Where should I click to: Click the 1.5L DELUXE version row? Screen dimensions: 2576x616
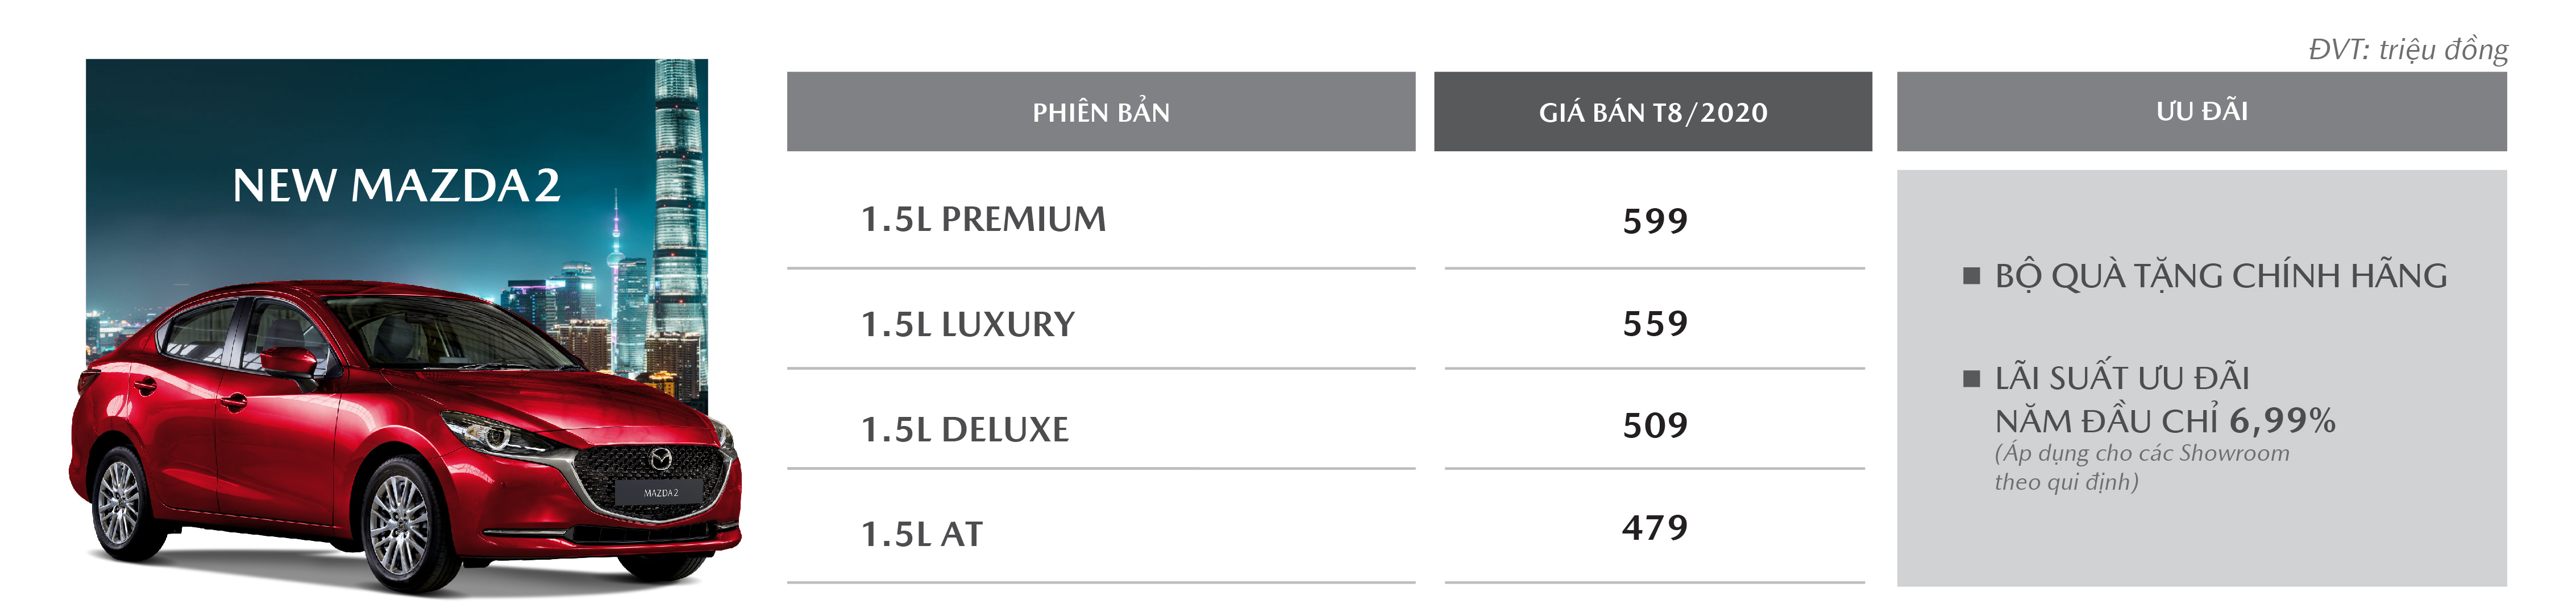(1101, 428)
